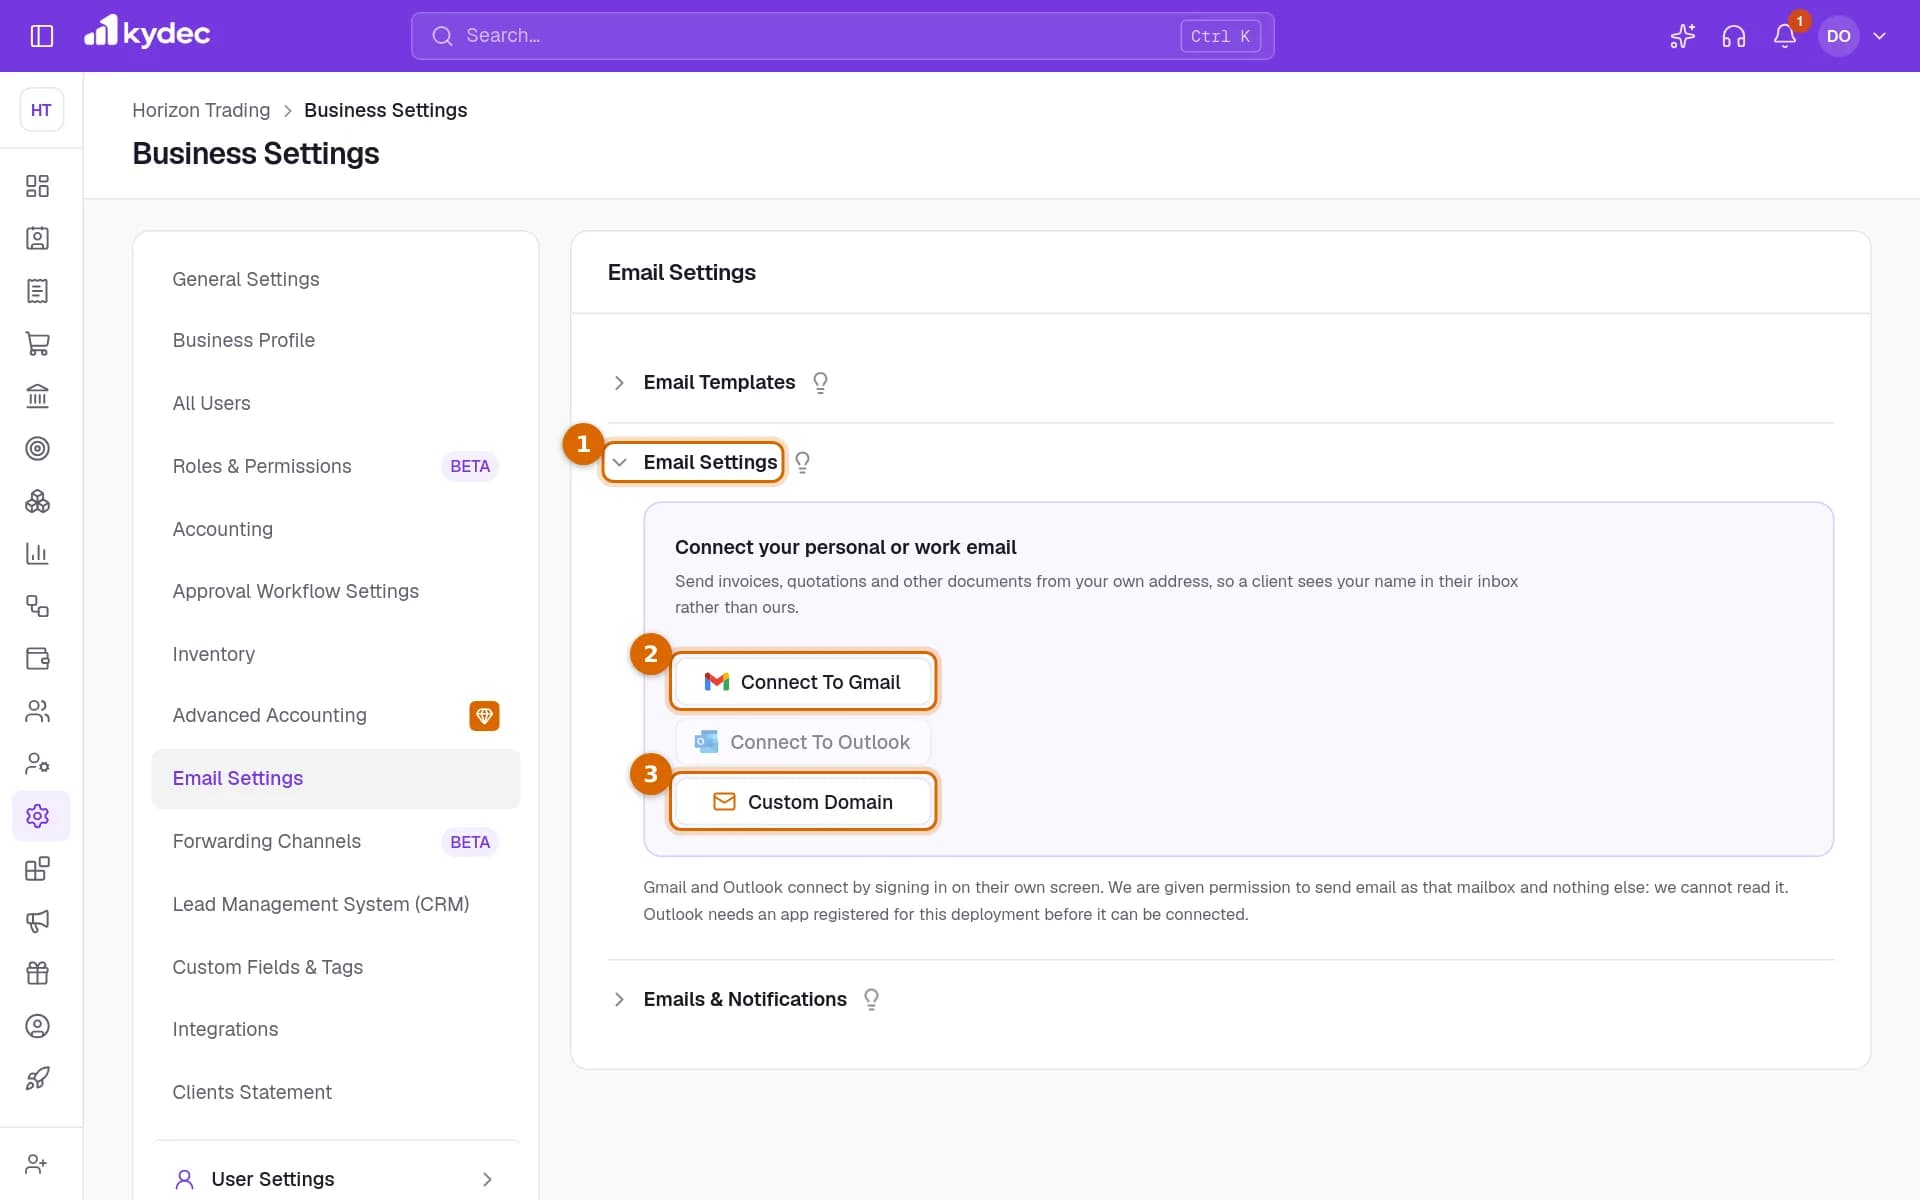Image resolution: width=1920 pixels, height=1200 pixels.
Task: Open the AI sparkle icon in the header
Action: (x=1683, y=36)
